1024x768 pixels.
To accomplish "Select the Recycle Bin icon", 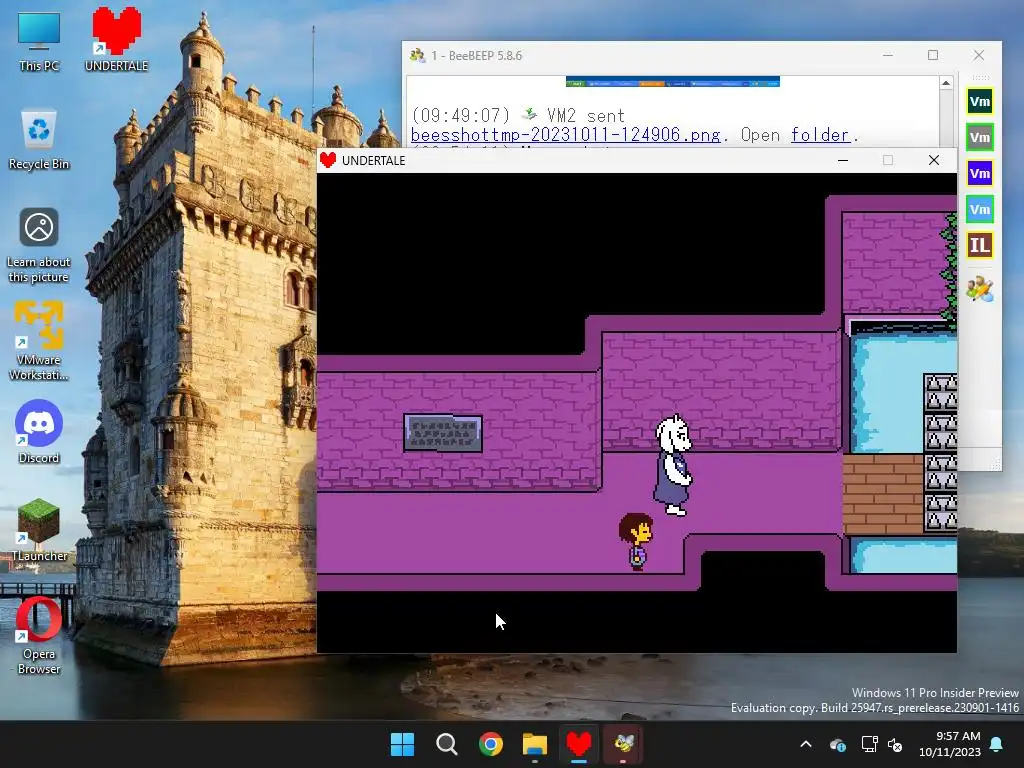I will pos(39,140).
